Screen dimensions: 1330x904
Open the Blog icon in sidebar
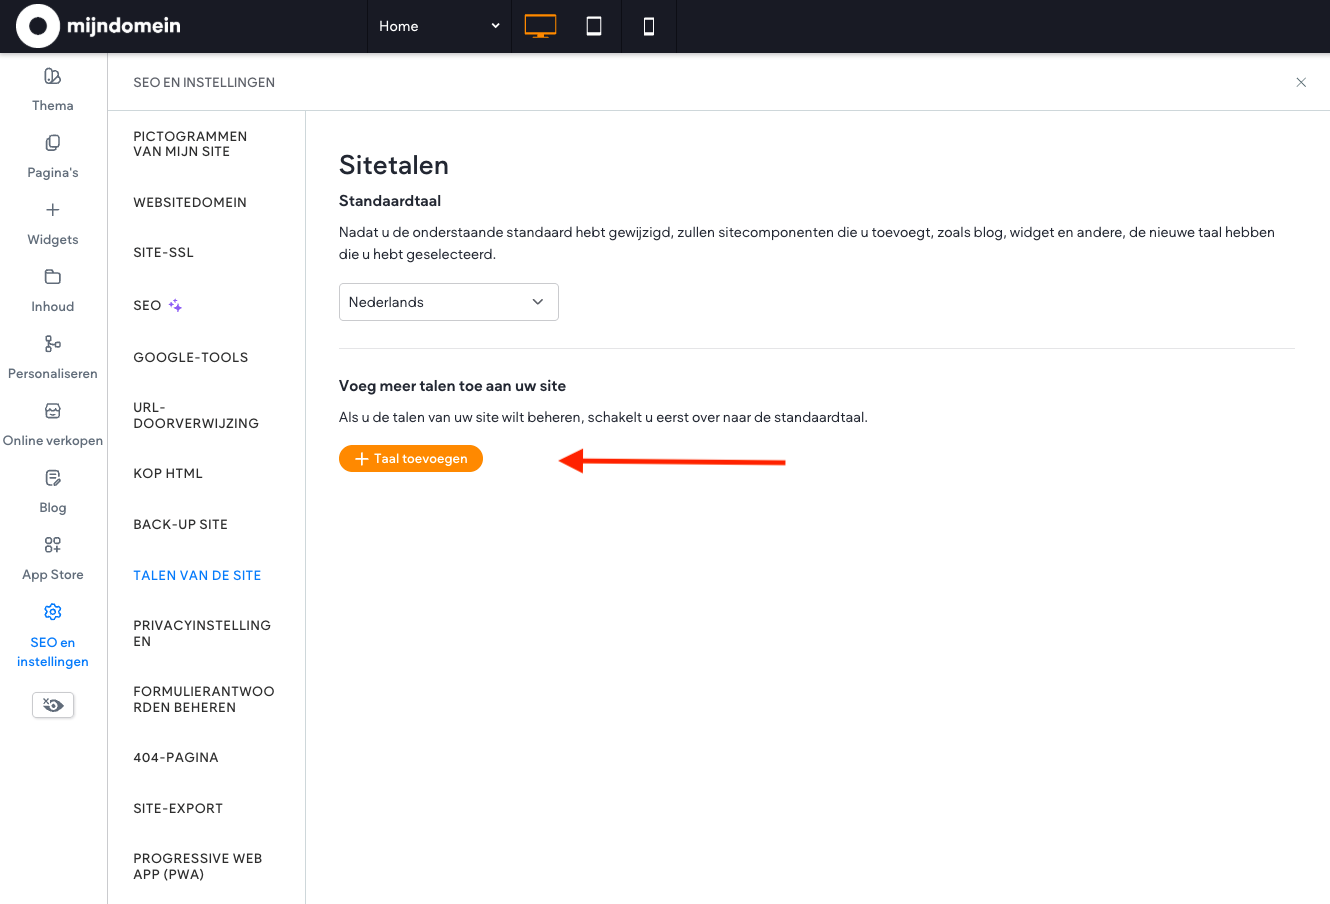pos(53,478)
